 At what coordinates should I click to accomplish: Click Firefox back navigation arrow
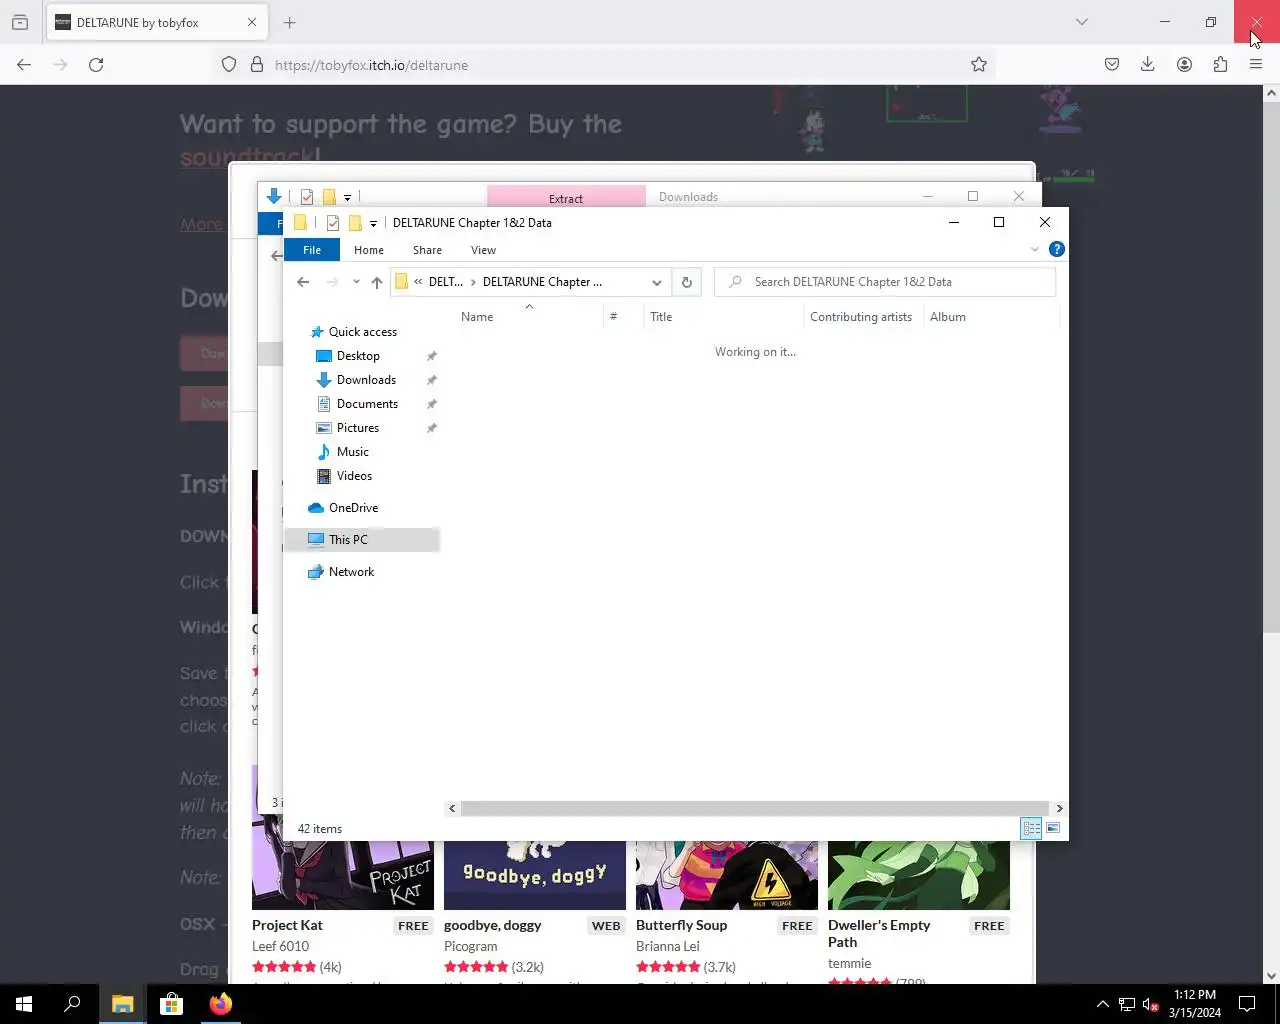[x=24, y=65]
